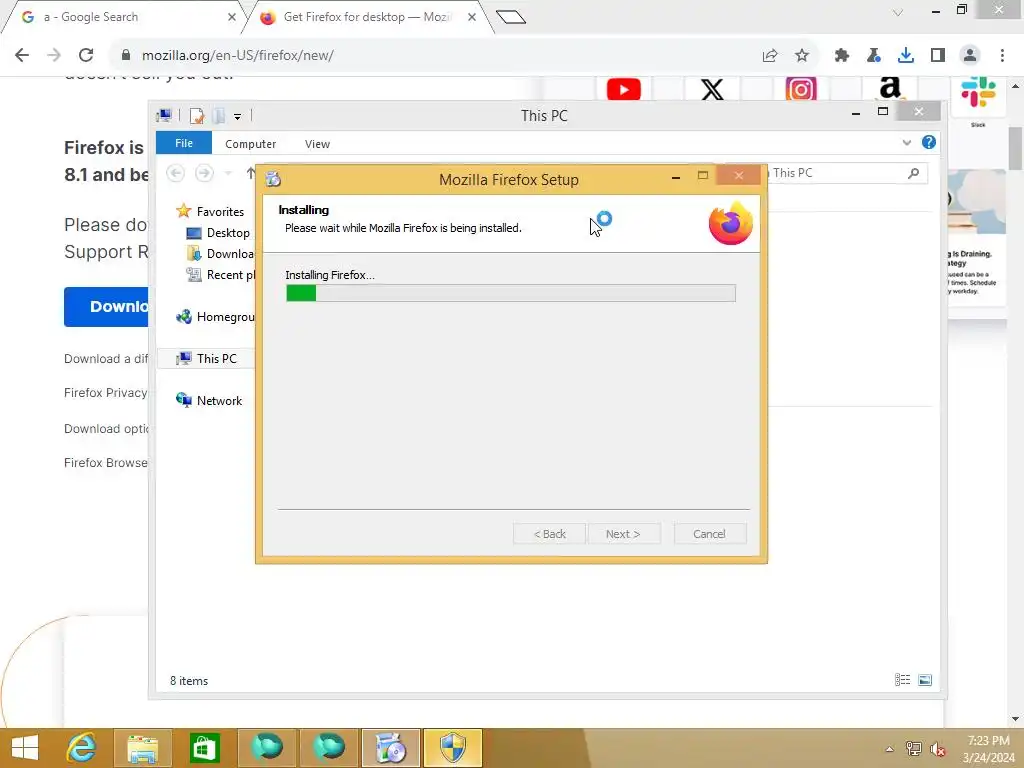This screenshot has height=768, width=1024.
Task: Click the muted volume tray icon
Action: 938,749
